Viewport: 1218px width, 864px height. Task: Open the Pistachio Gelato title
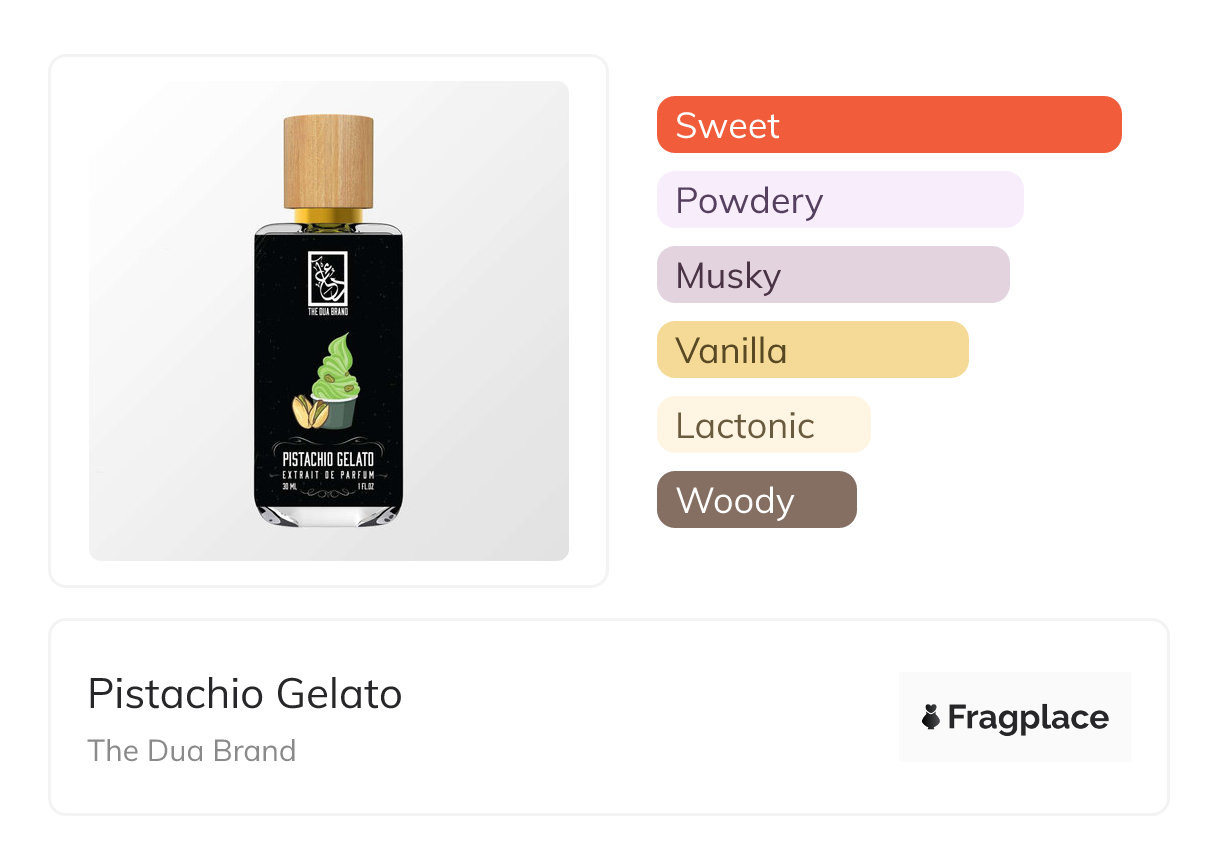click(245, 694)
